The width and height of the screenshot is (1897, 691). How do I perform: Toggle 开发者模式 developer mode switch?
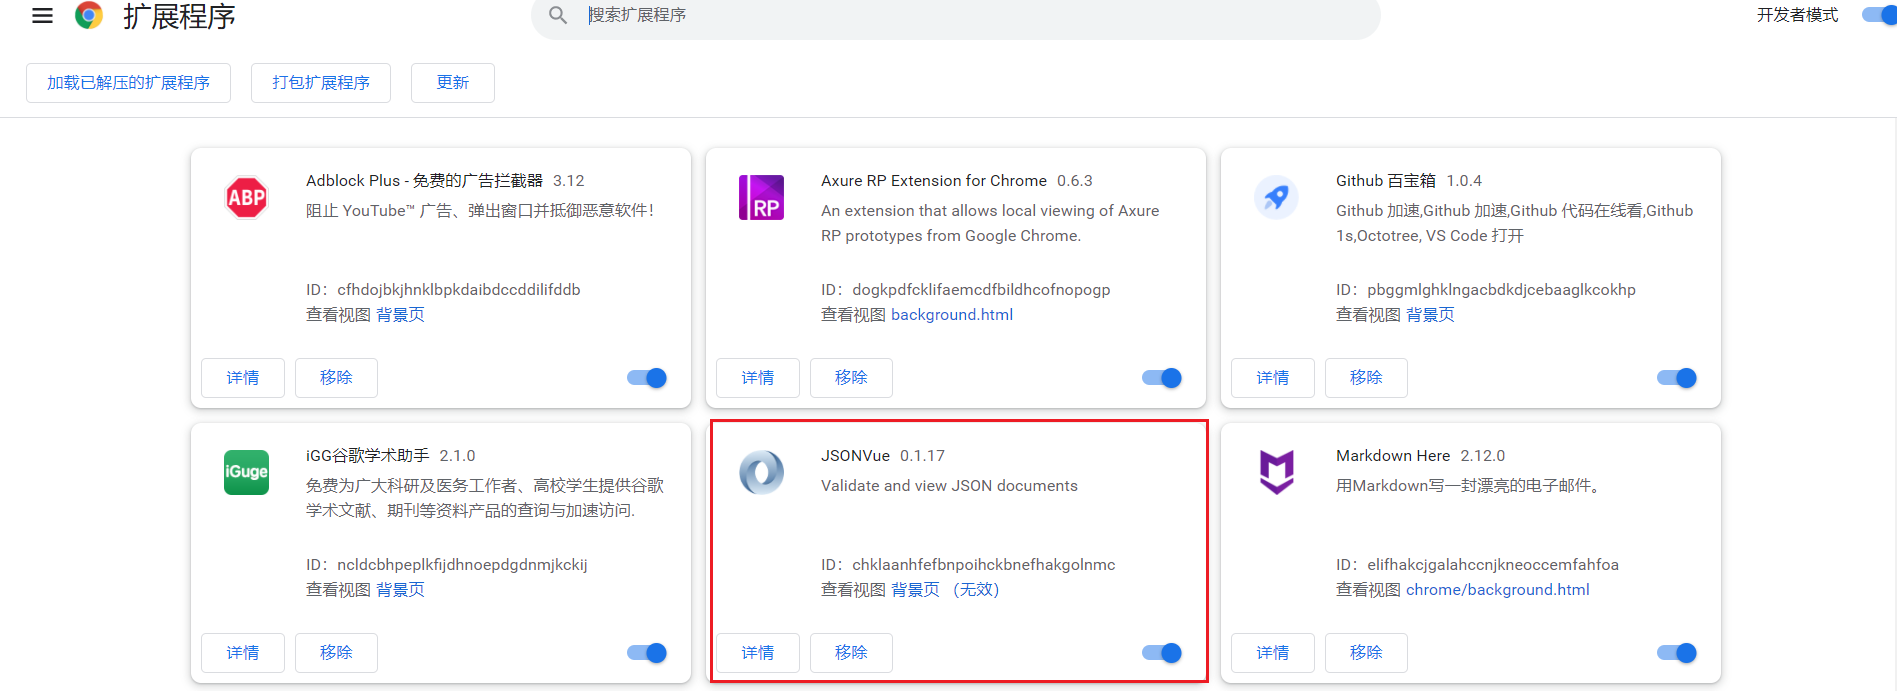1879,15
